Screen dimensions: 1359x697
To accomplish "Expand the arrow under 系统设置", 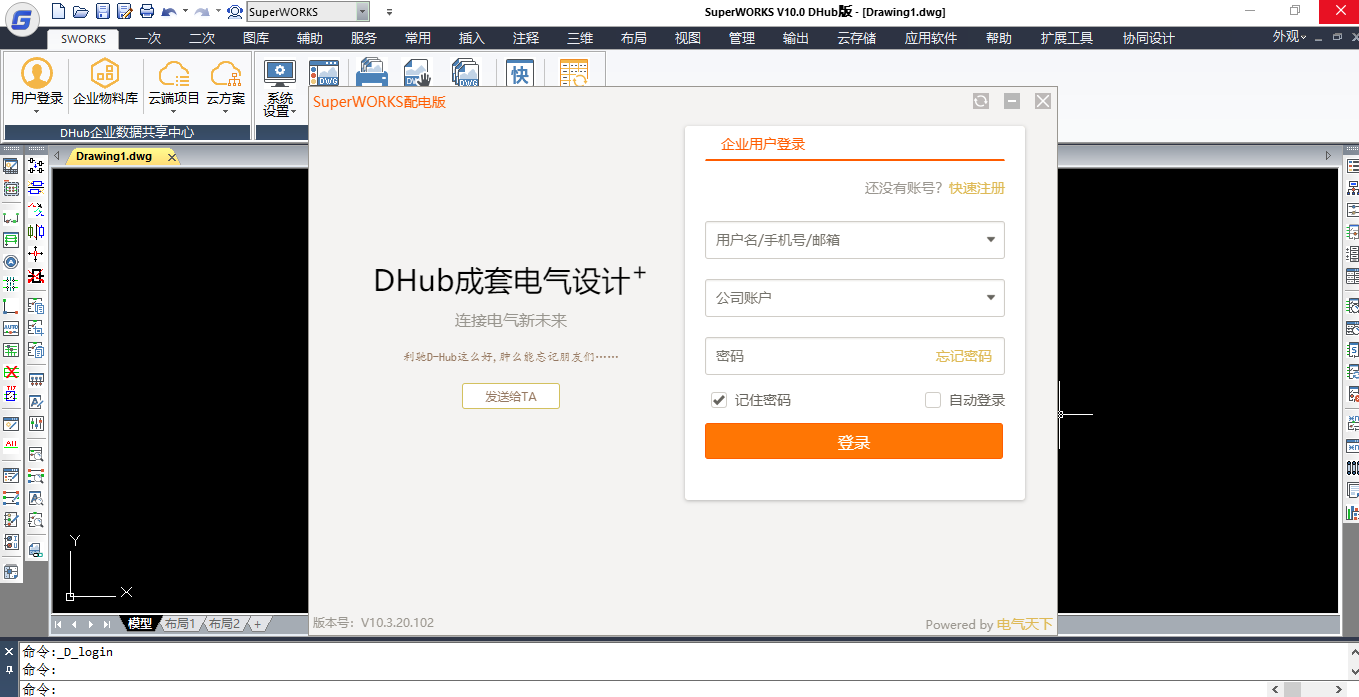I will (293, 112).
